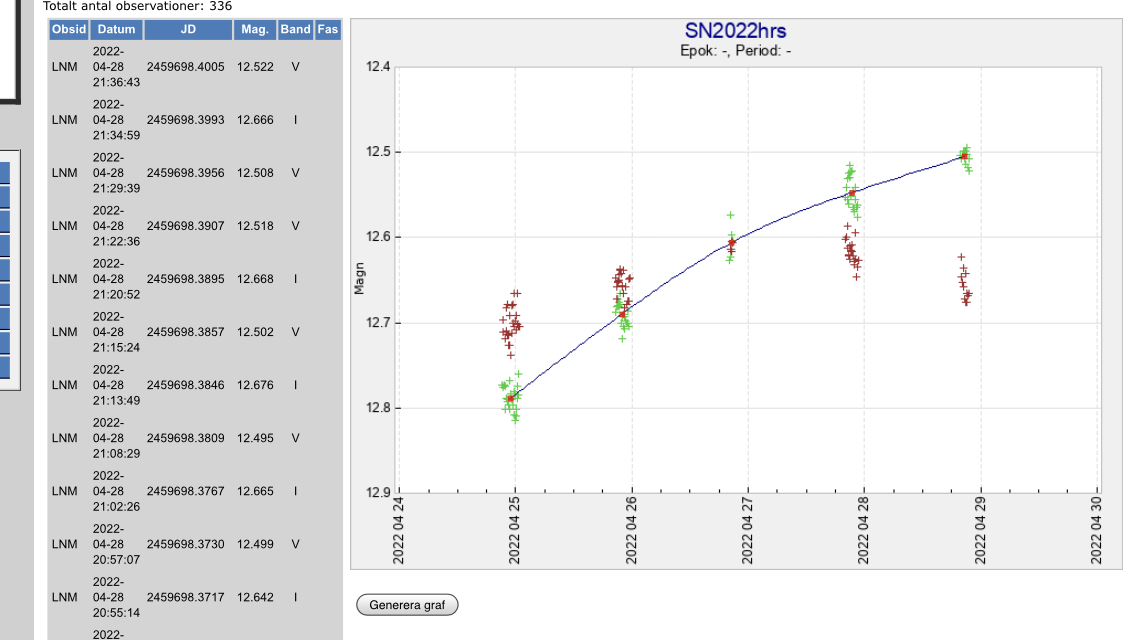
Task: Click the Generera graf button
Action: [407, 605]
